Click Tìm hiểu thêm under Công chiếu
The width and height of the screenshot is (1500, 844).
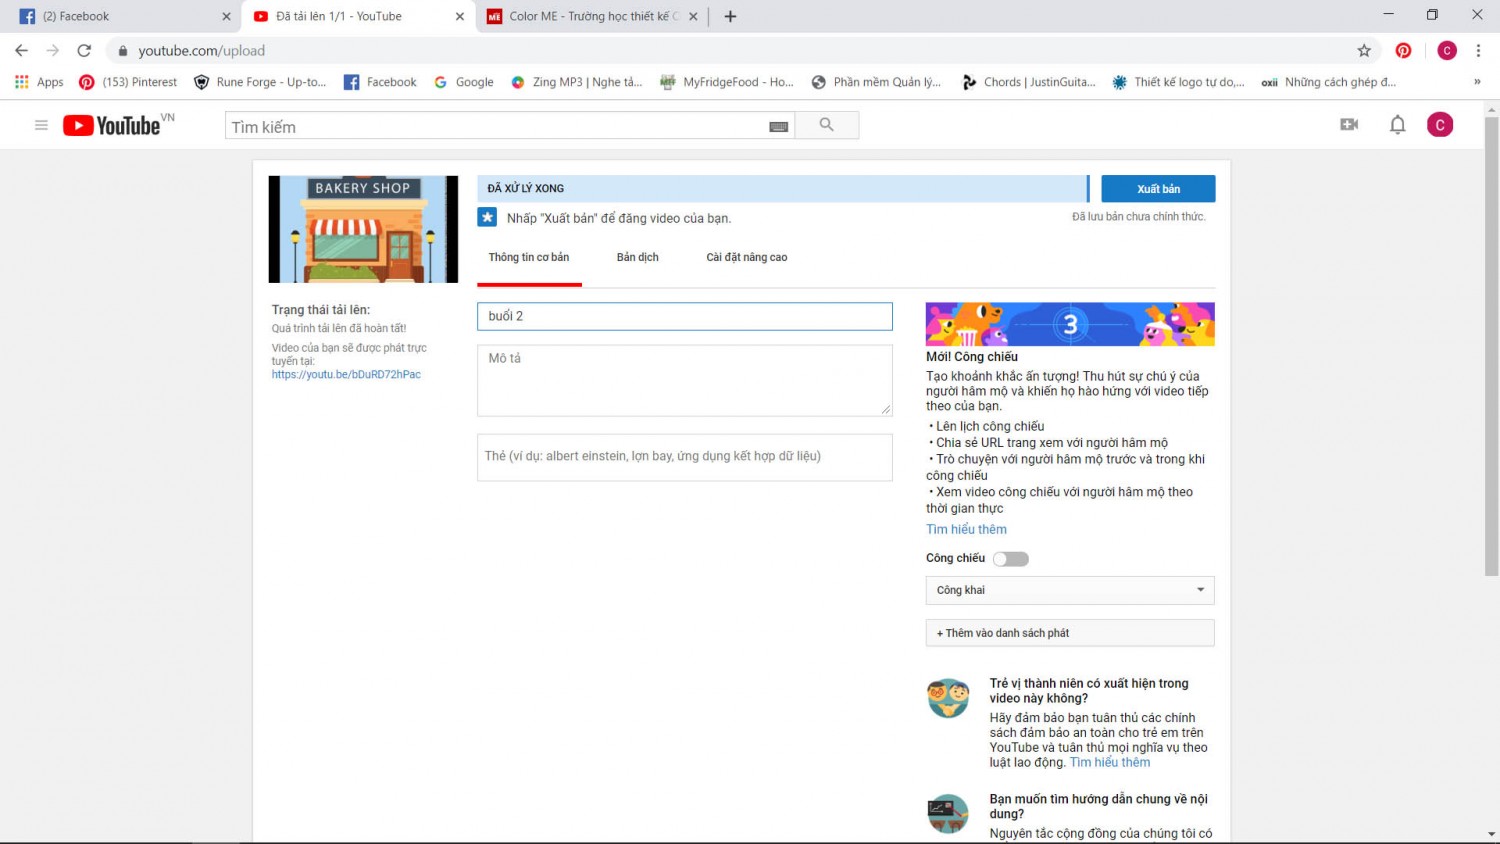[x=966, y=530]
